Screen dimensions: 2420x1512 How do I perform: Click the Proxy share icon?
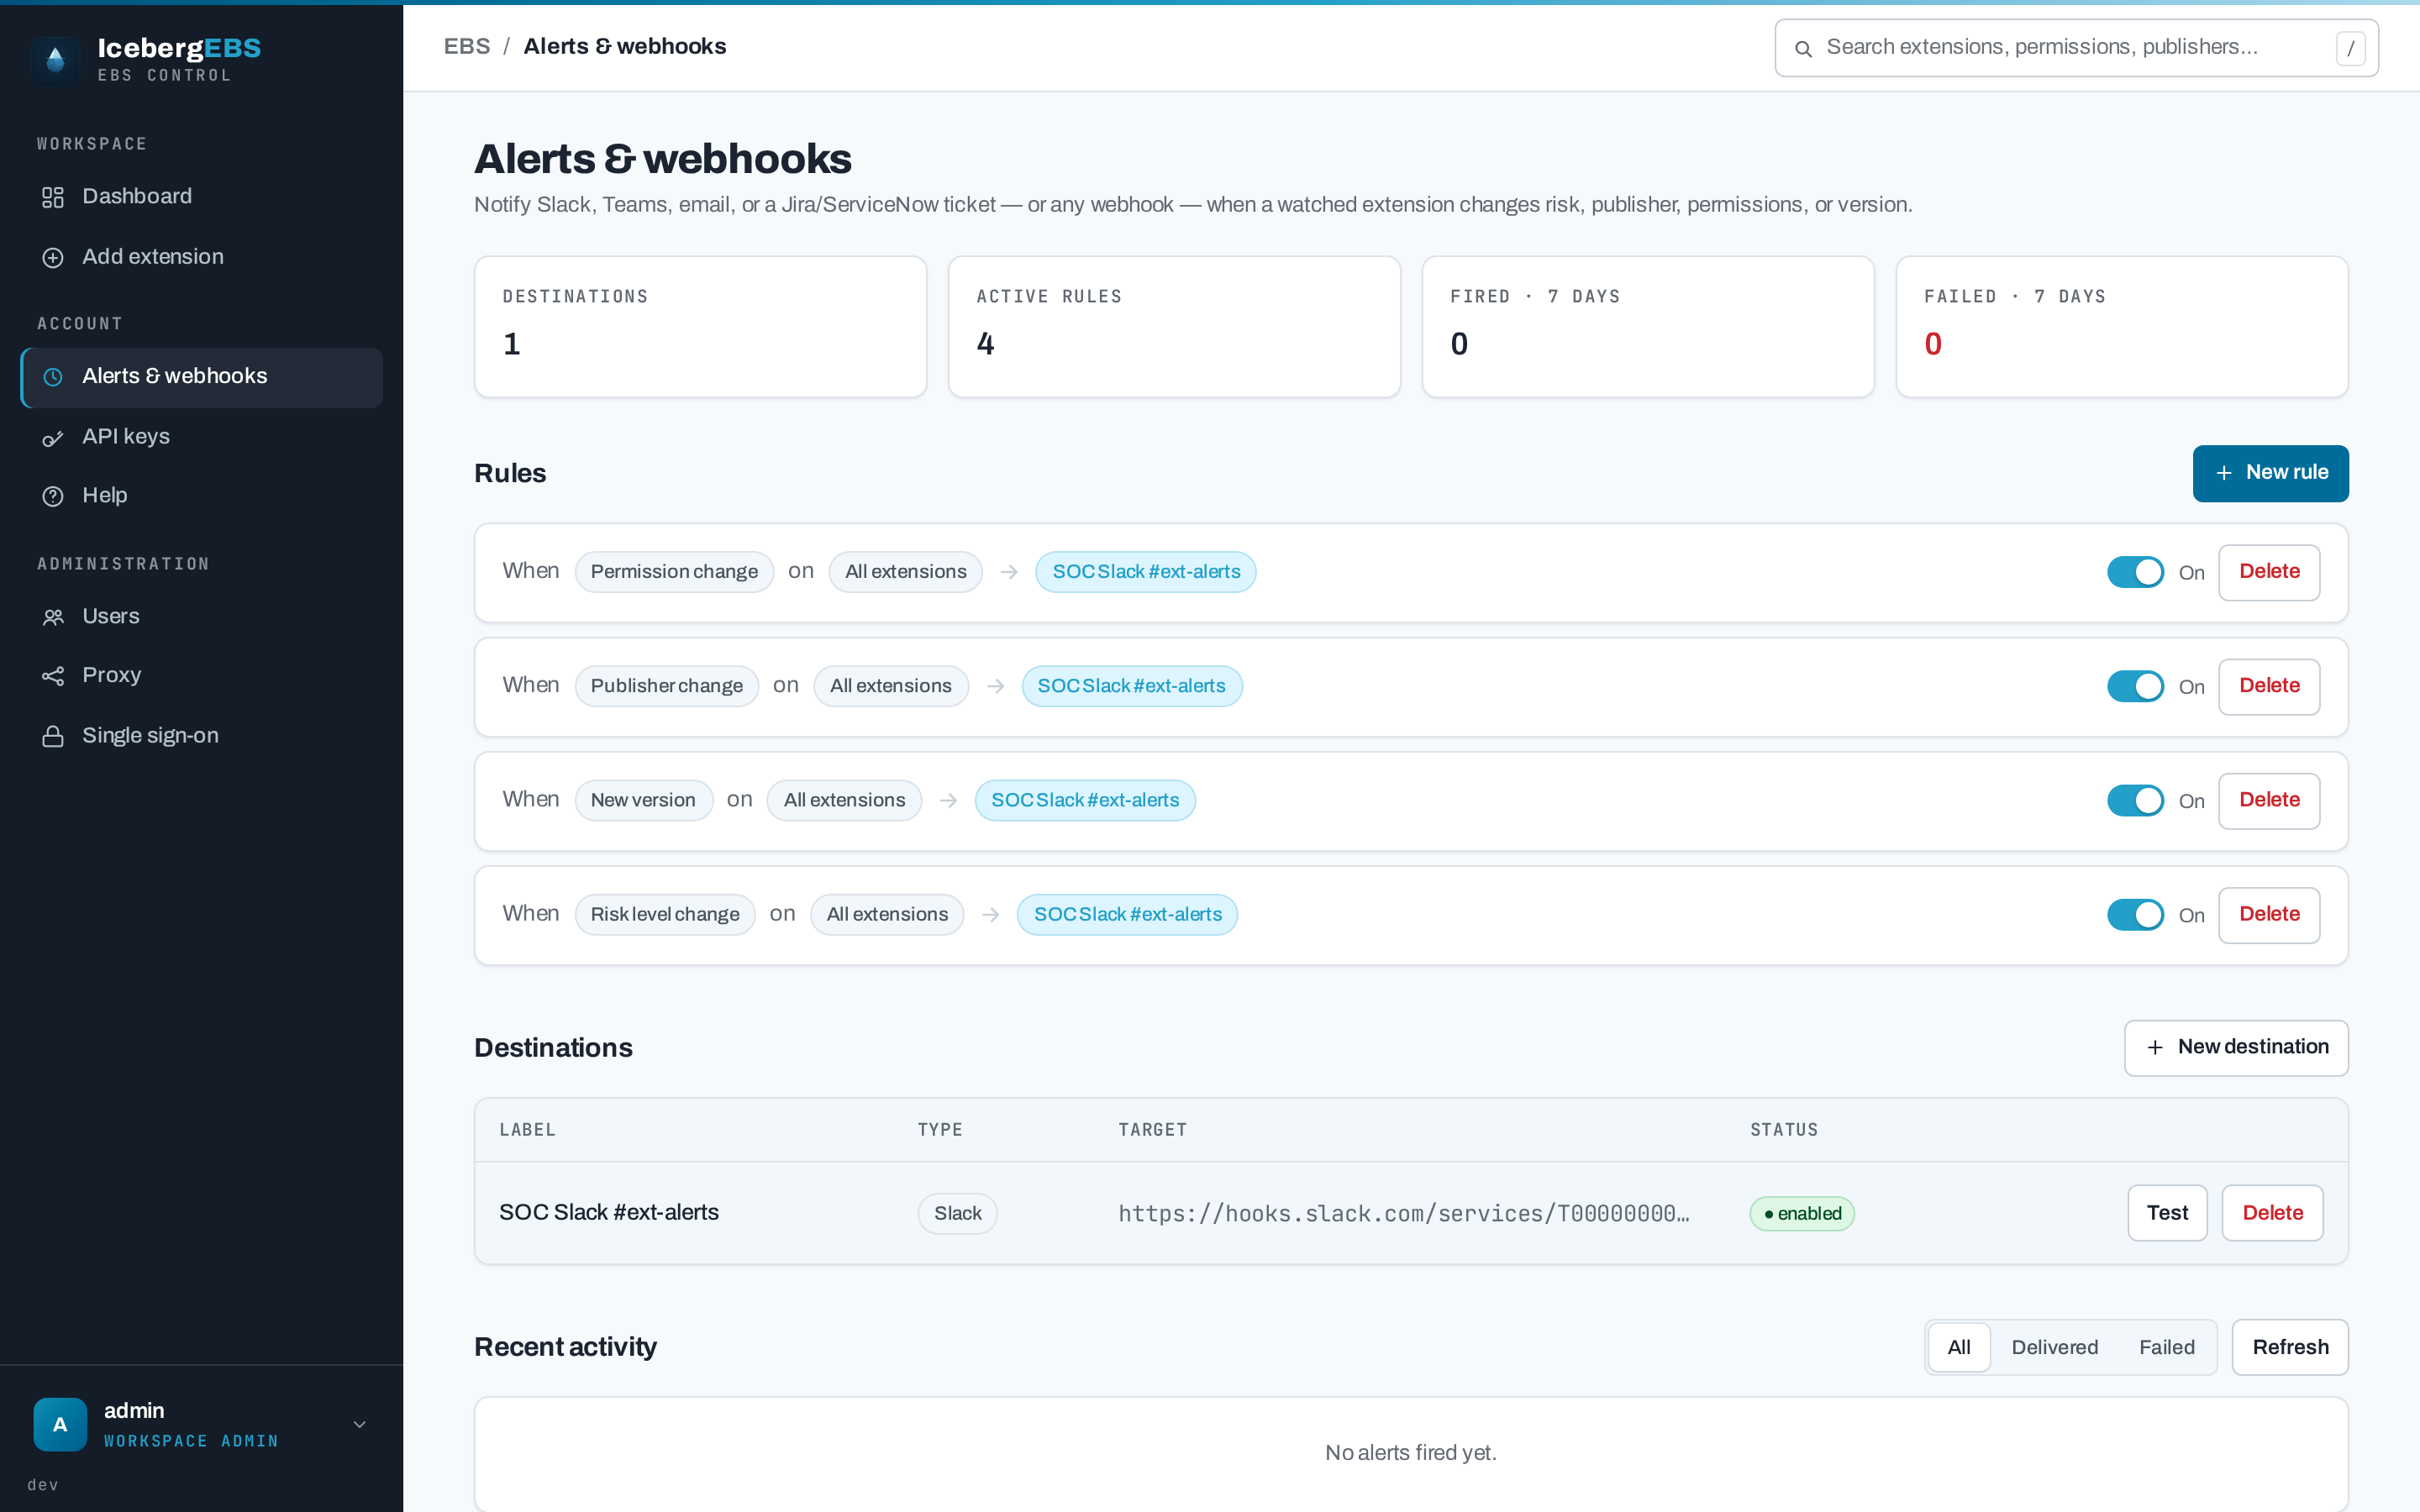[53, 677]
